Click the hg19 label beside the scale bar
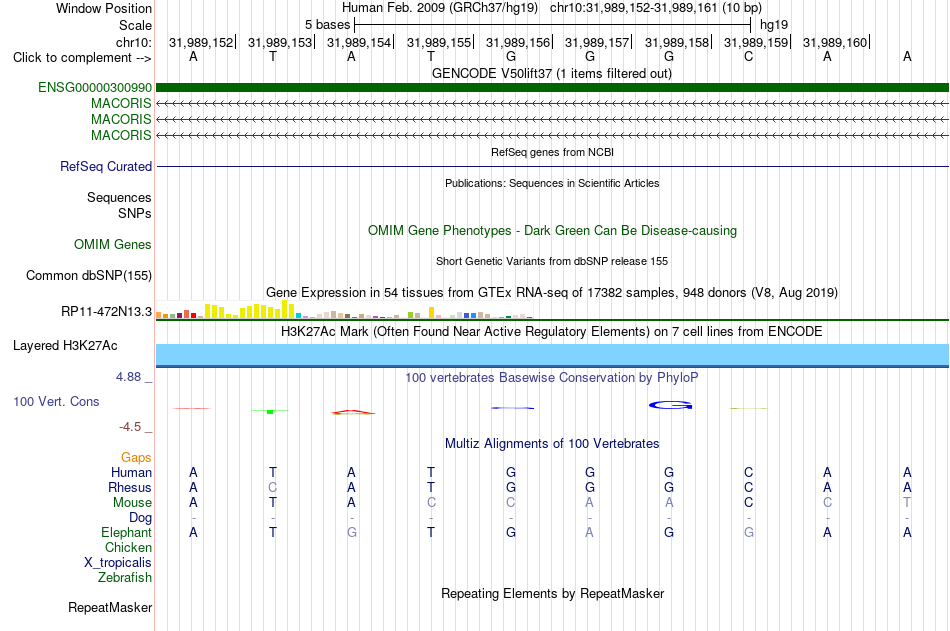This screenshot has height=631, width=950. click(x=774, y=25)
